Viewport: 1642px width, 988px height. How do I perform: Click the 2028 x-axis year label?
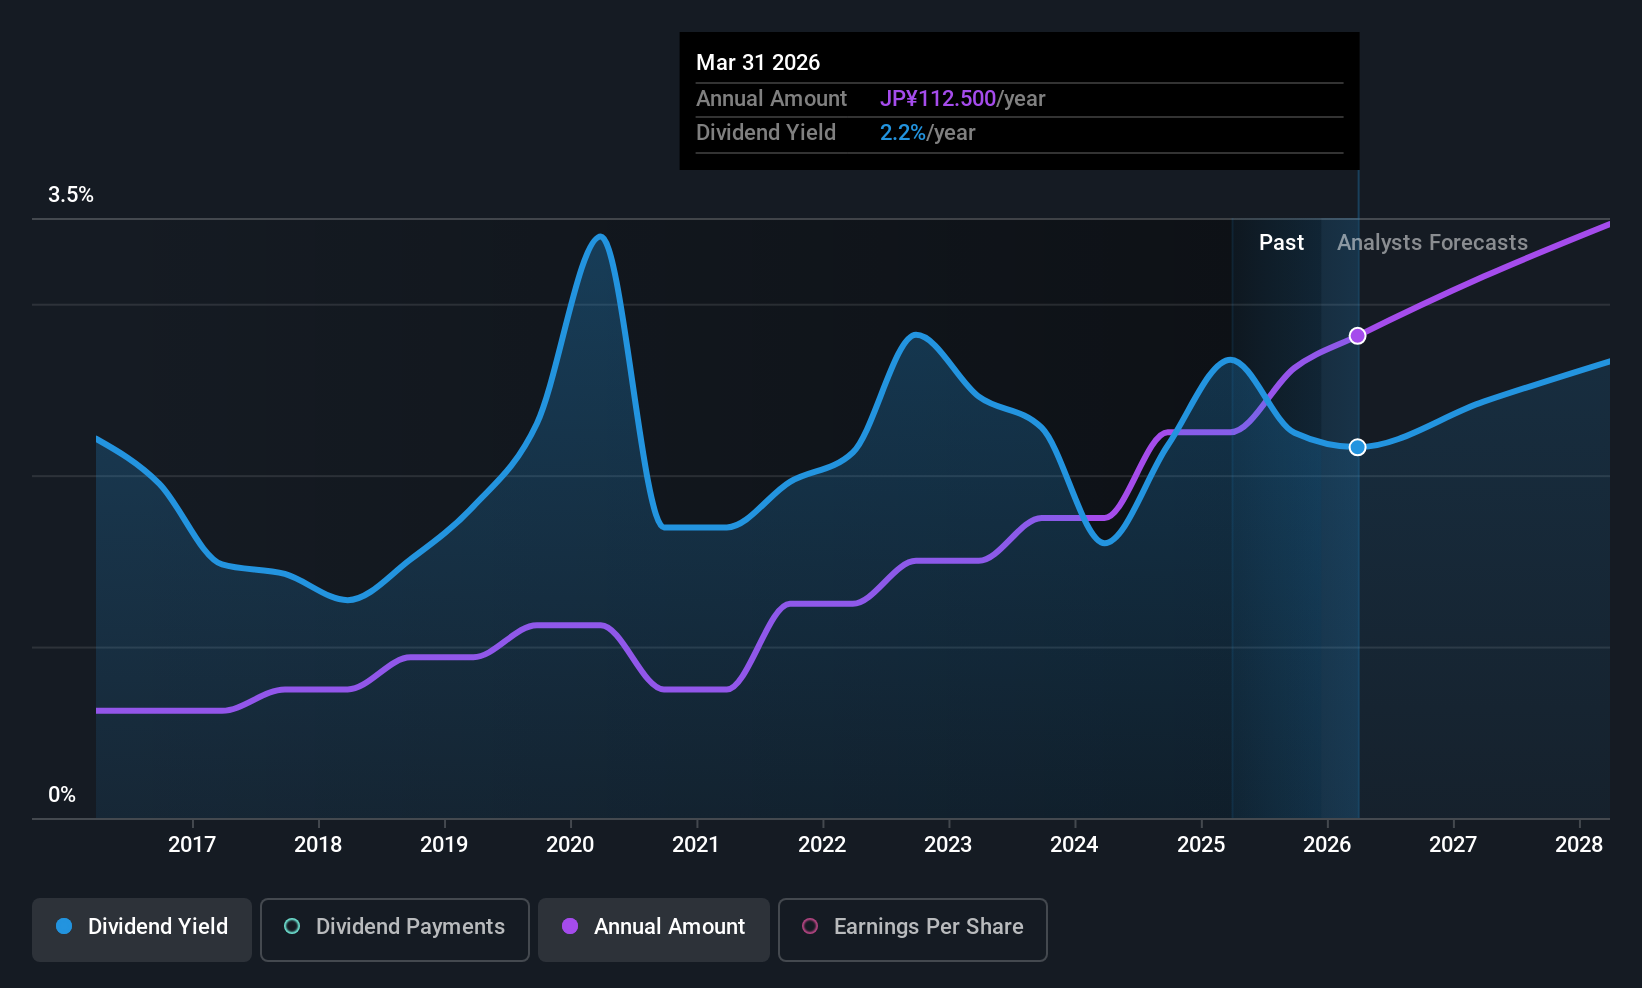pos(1579,844)
